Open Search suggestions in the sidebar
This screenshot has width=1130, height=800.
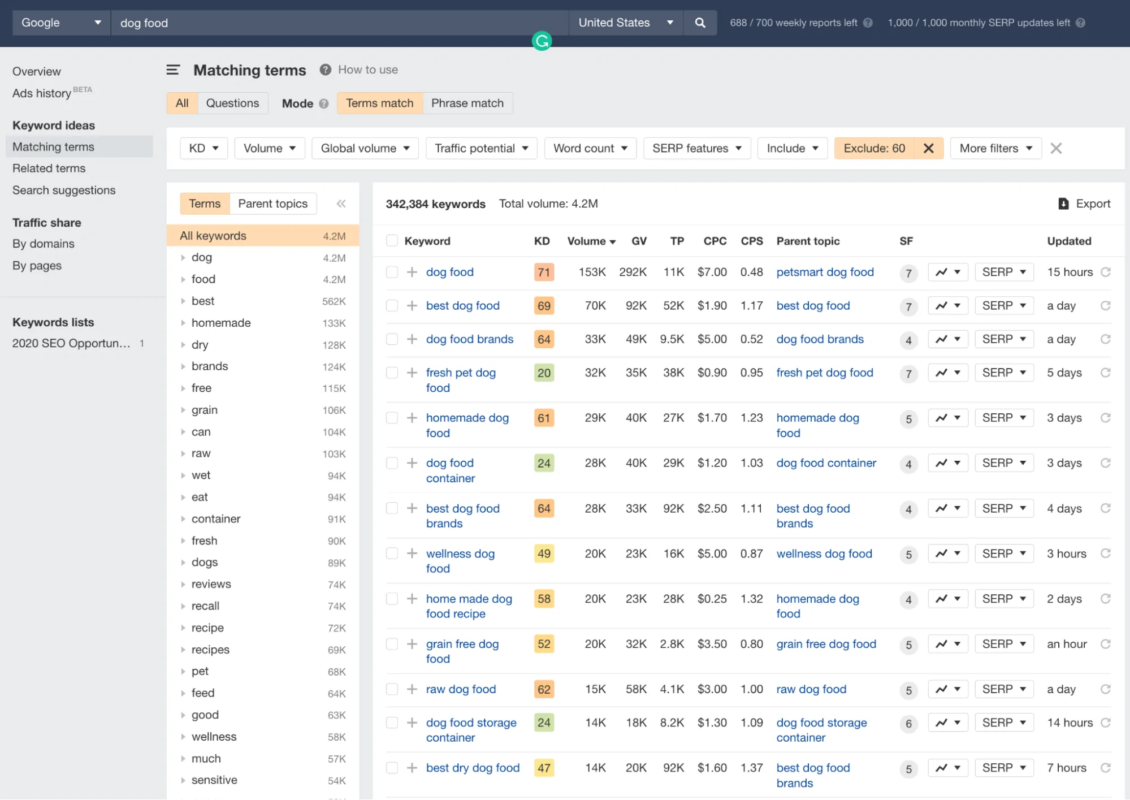tap(63, 190)
